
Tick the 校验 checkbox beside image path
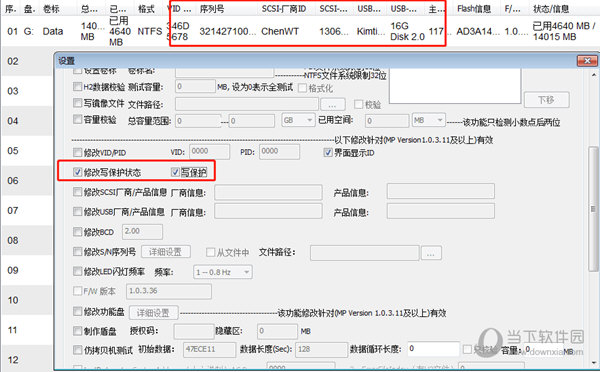(x=359, y=104)
